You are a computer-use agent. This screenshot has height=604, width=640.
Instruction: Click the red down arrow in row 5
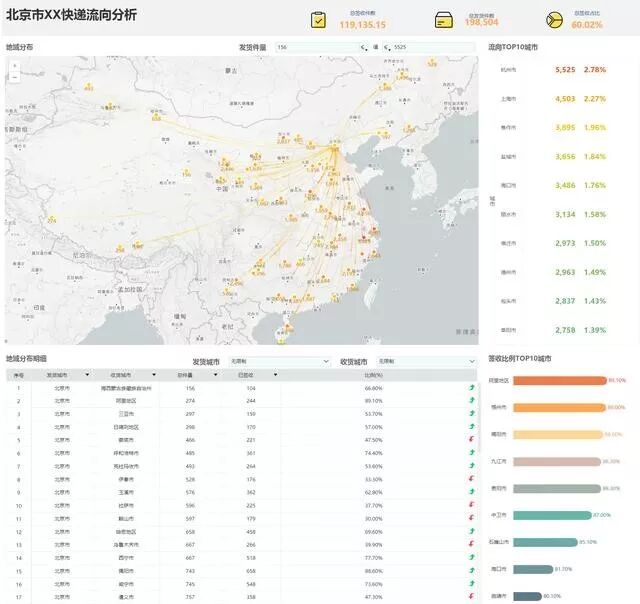(472, 440)
